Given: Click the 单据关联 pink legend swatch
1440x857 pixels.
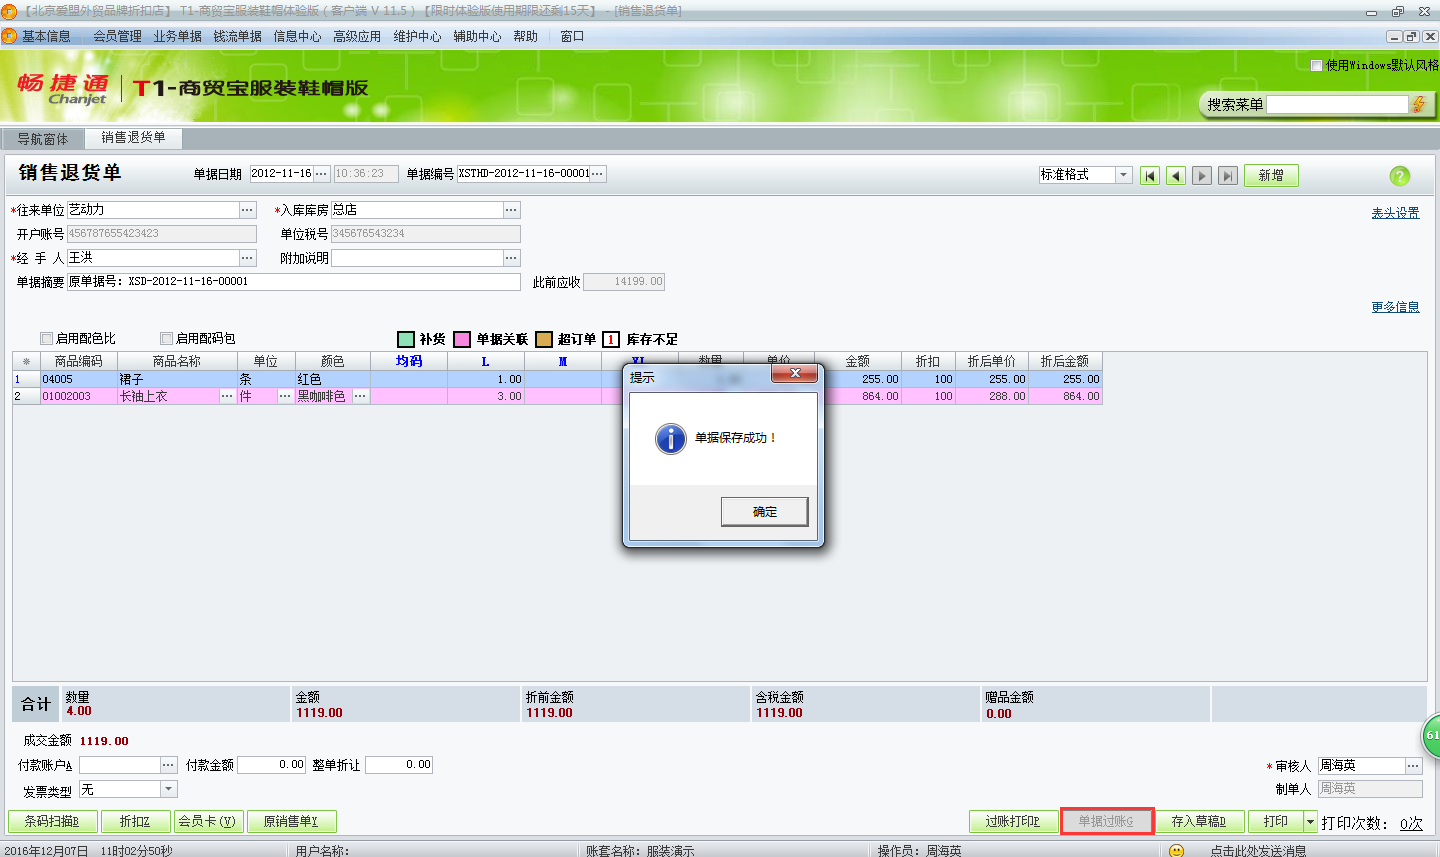Looking at the screenshot, I should [462, 339].
